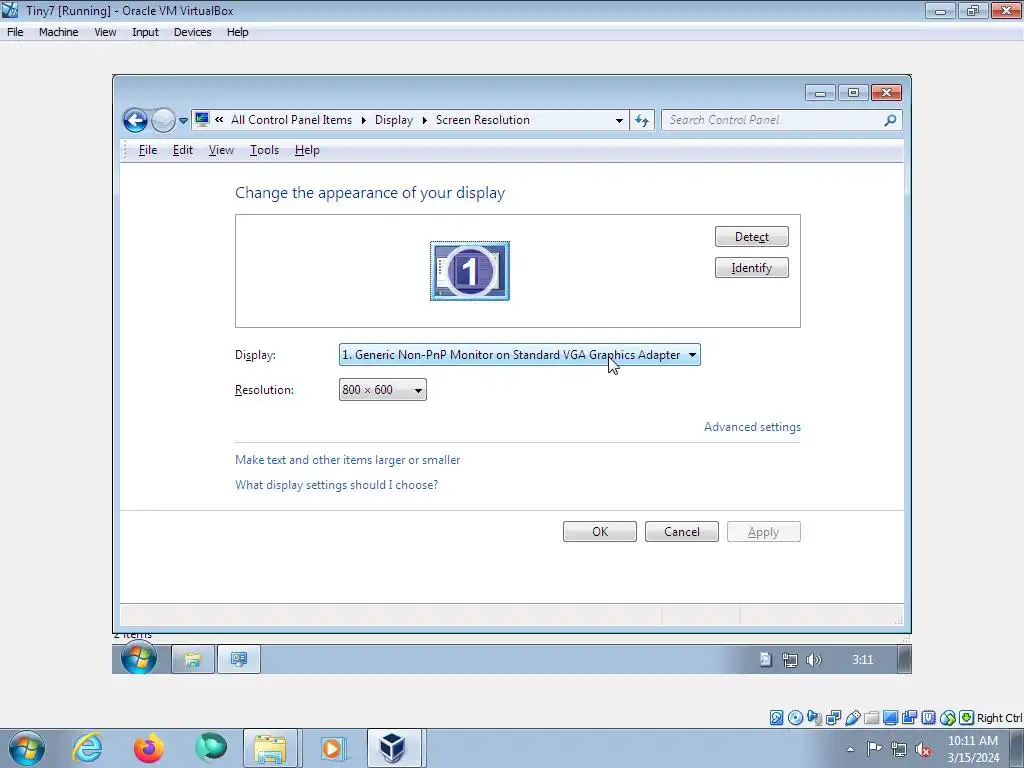
Task: Click the VirtualBox optical disc status icon
Action: click(x=795, y=718)
